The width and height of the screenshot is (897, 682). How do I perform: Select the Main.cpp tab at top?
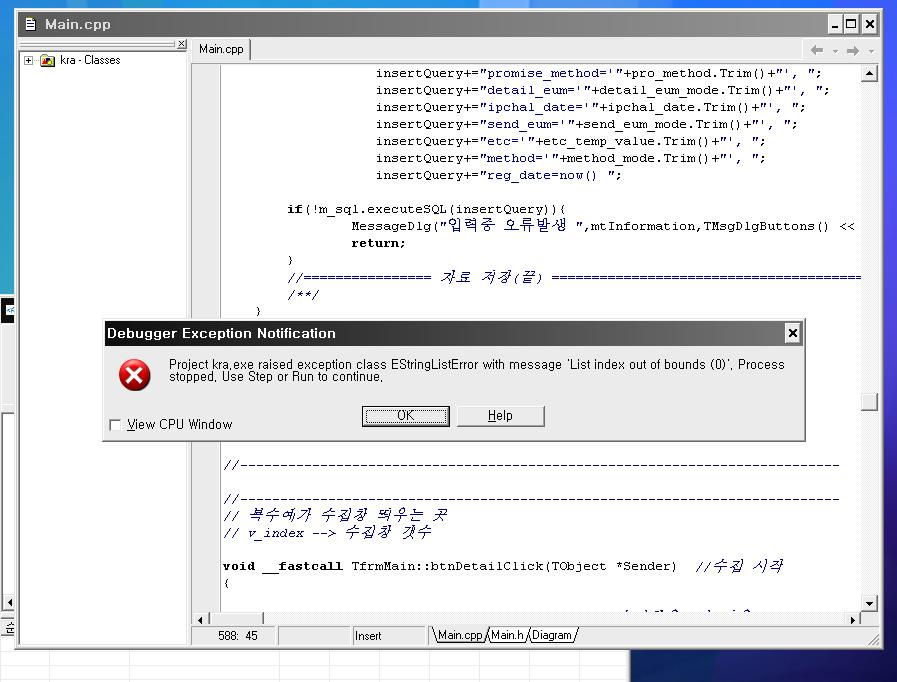click(x=221, y=49)
